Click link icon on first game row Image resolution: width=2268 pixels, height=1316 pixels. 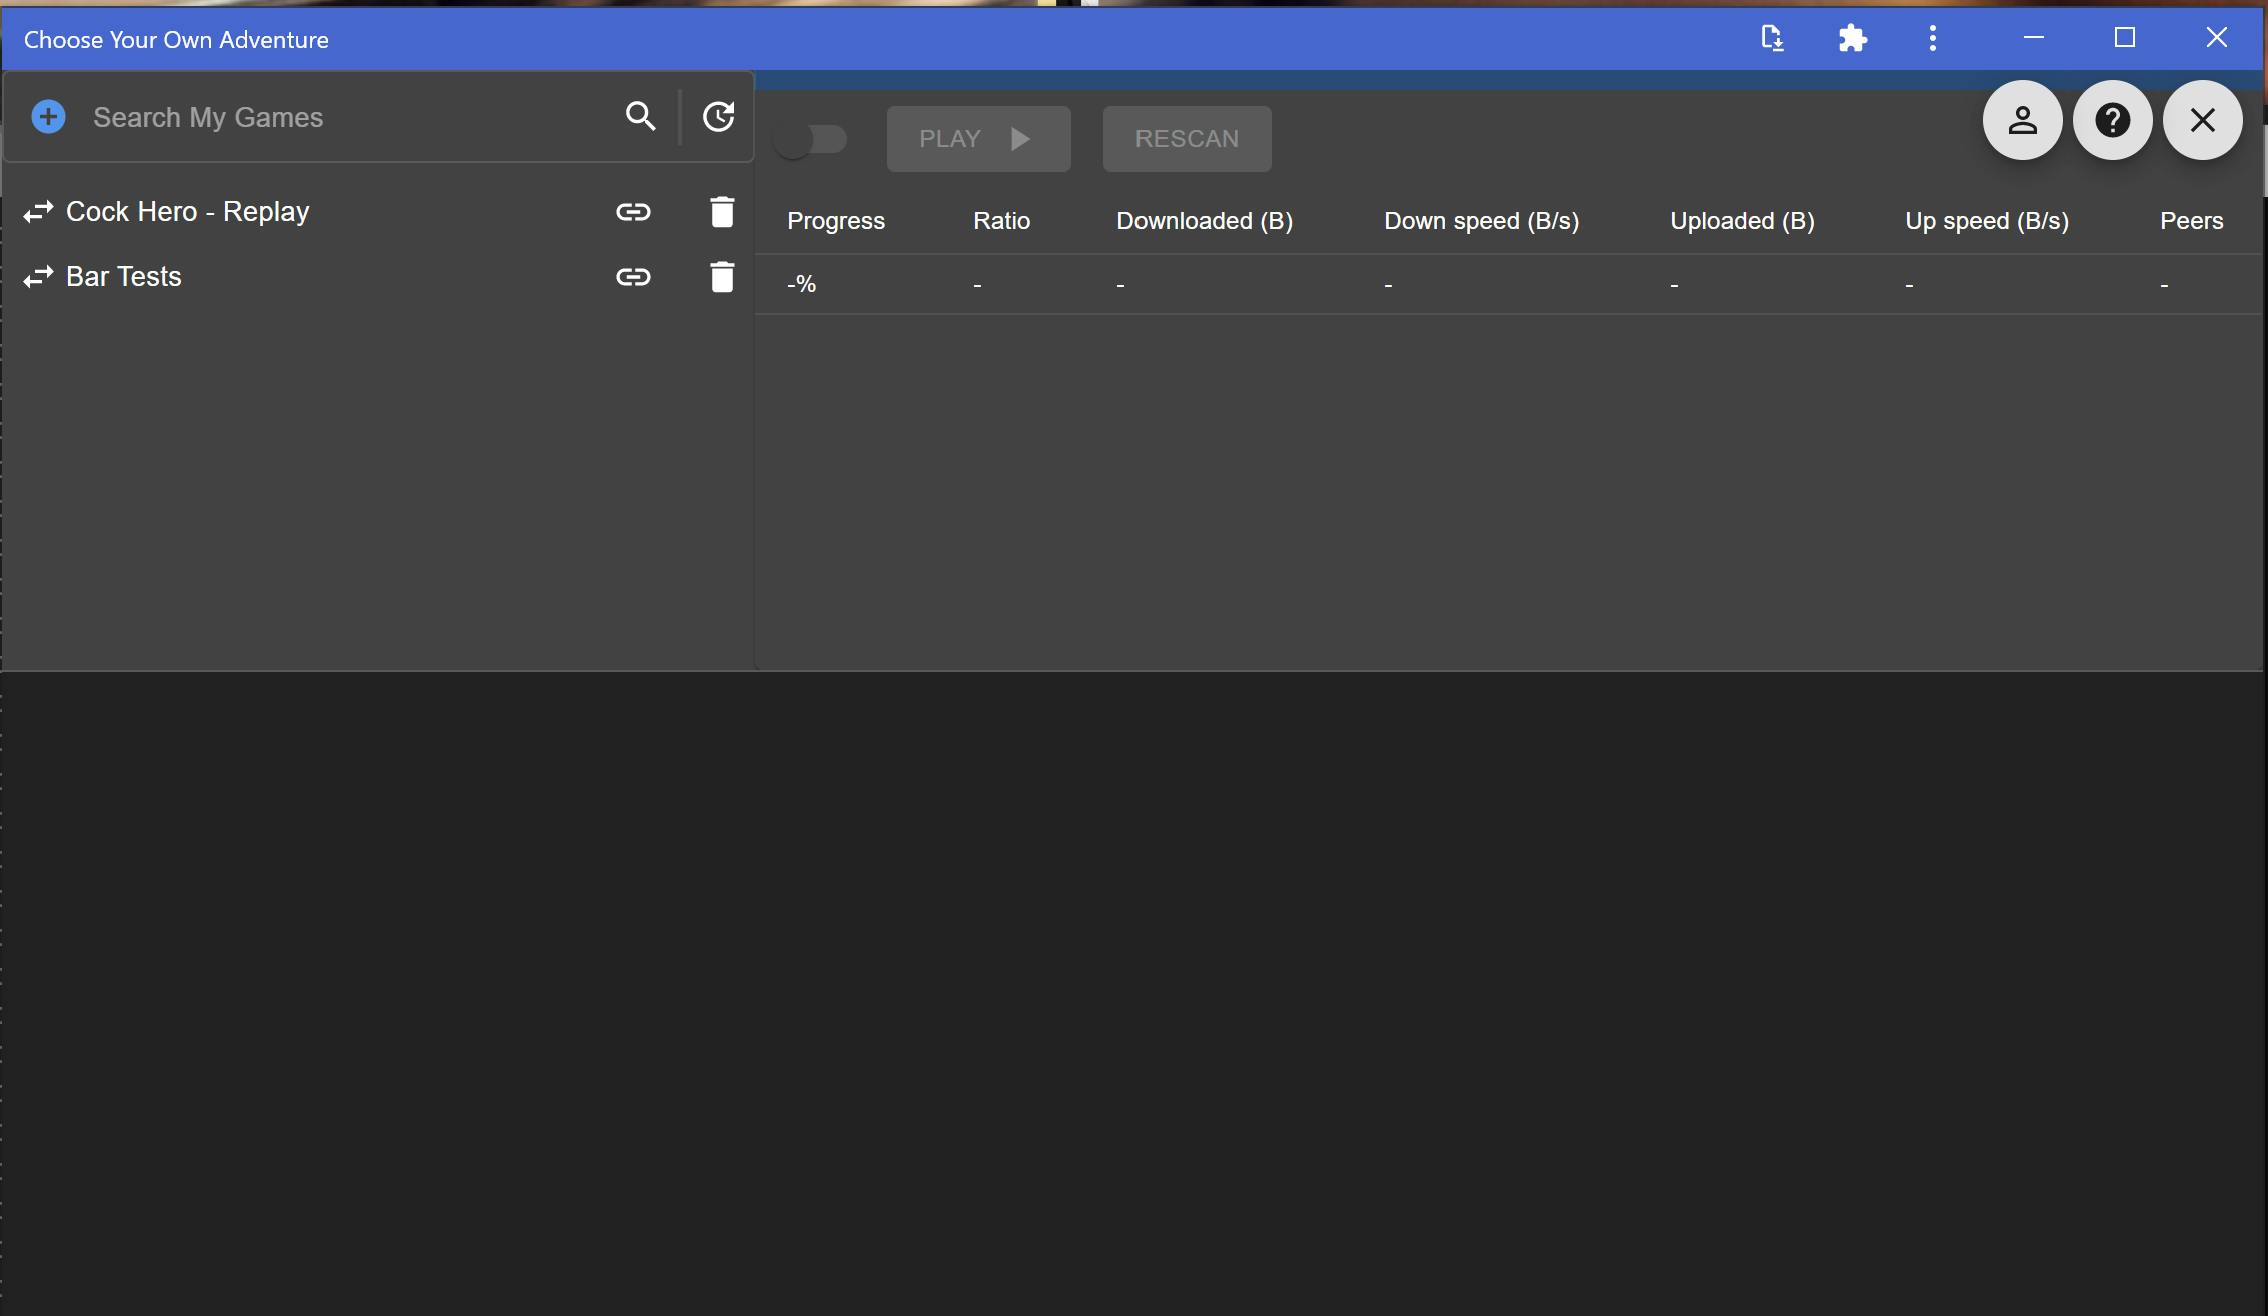[633, 212]
